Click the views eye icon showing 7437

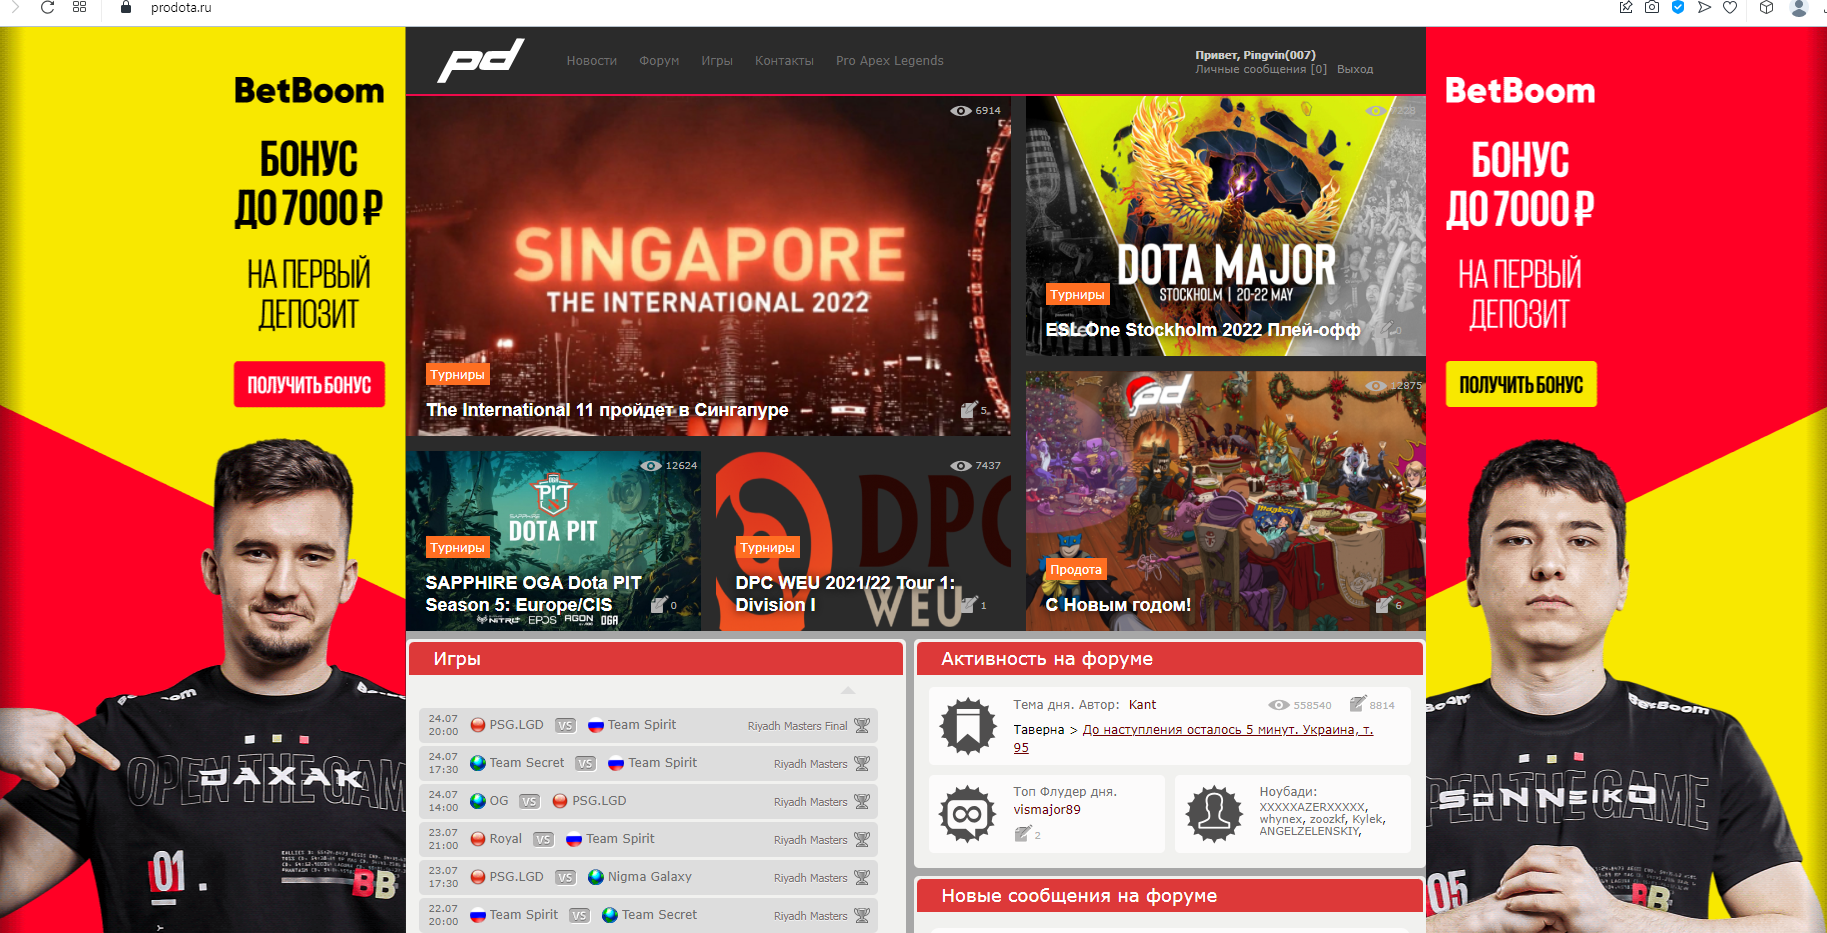tap(960, 466)
